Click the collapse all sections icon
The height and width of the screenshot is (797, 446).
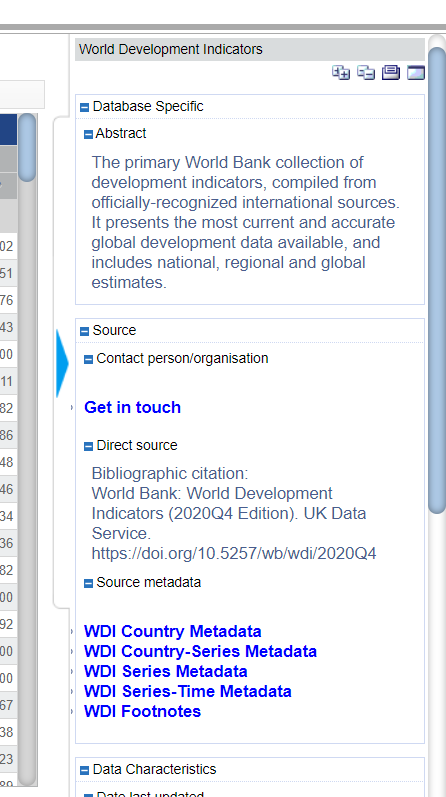point(366,73)
